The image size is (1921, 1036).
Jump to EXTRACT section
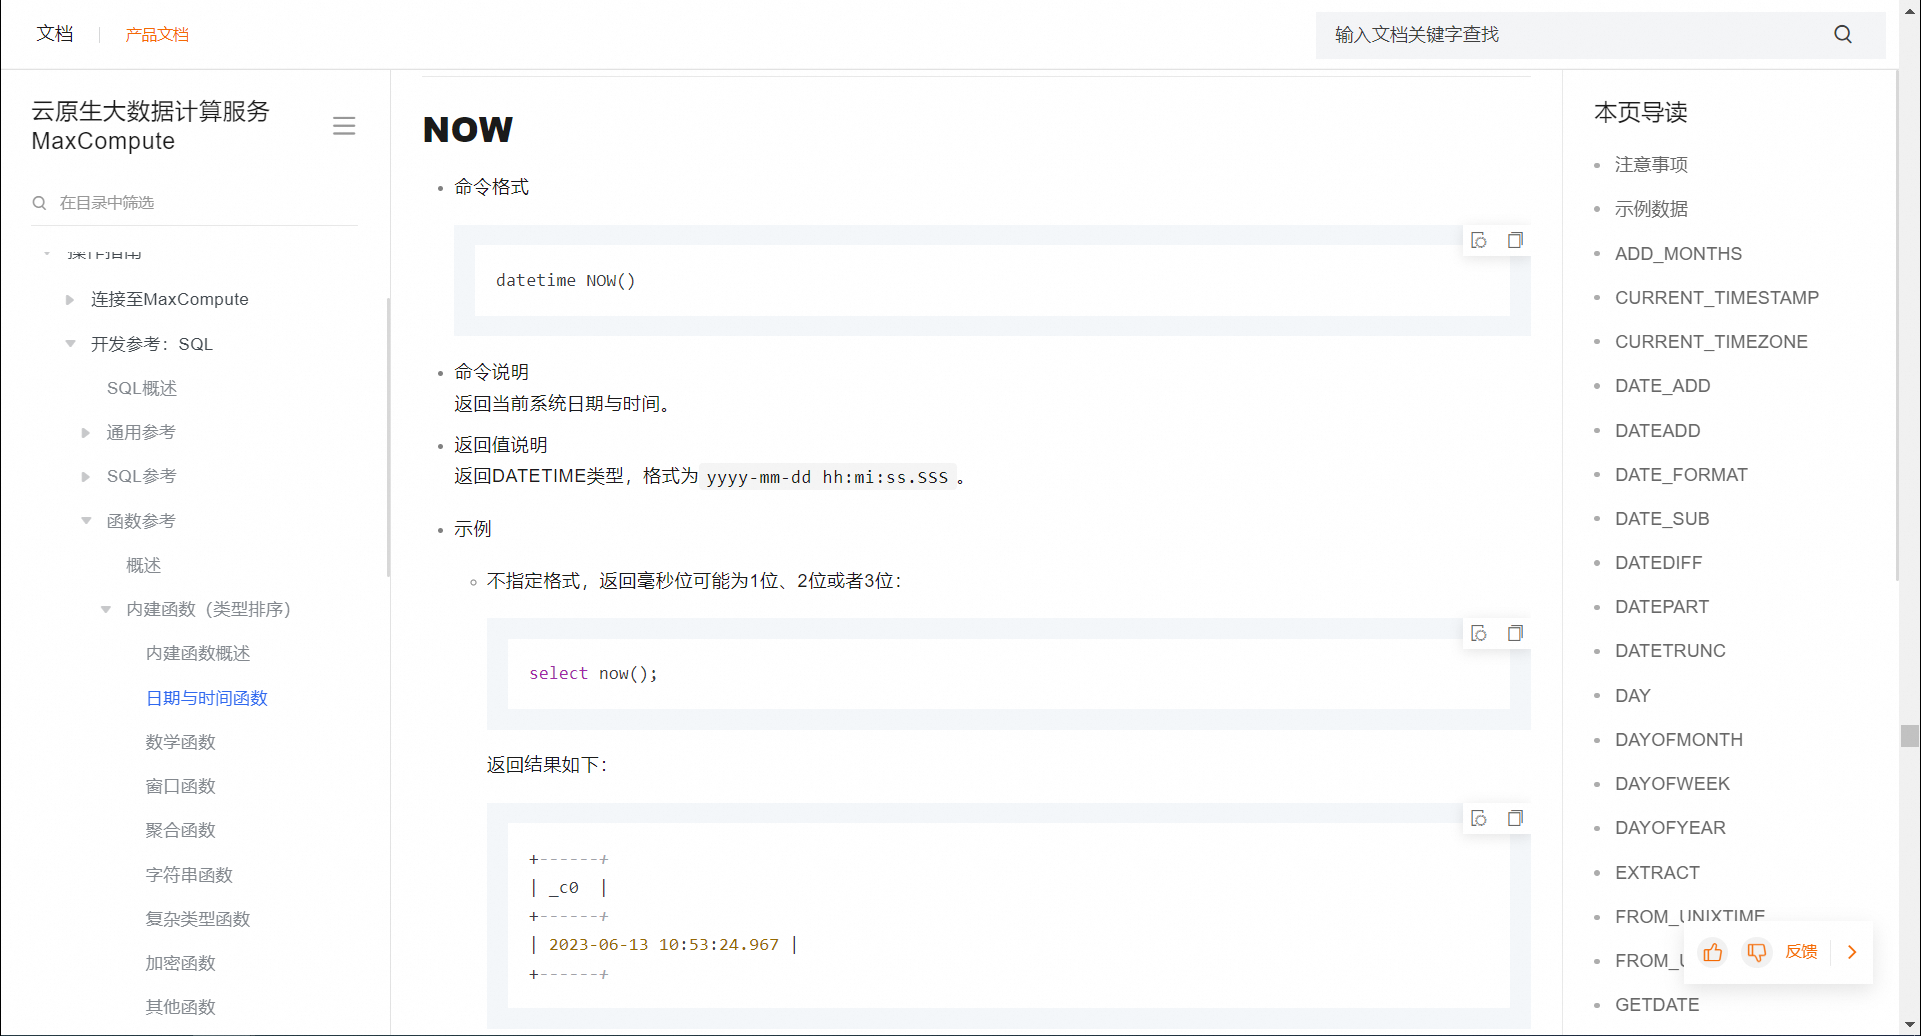[x=1657, y=873]
